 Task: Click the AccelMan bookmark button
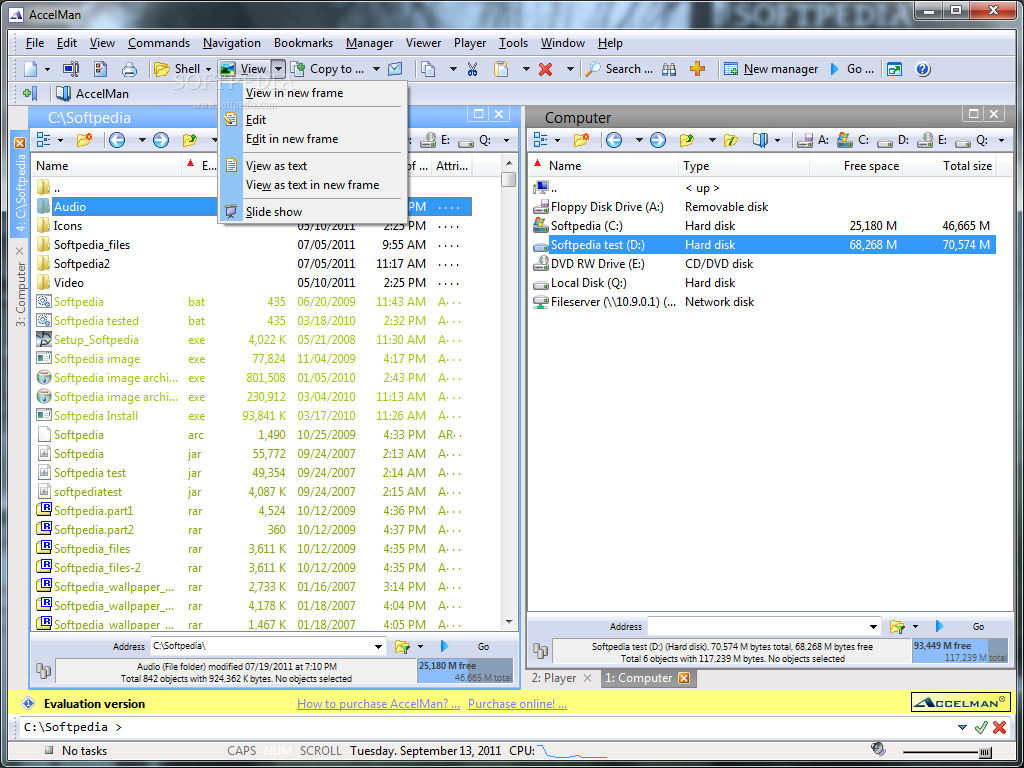(x=93, y=93)
